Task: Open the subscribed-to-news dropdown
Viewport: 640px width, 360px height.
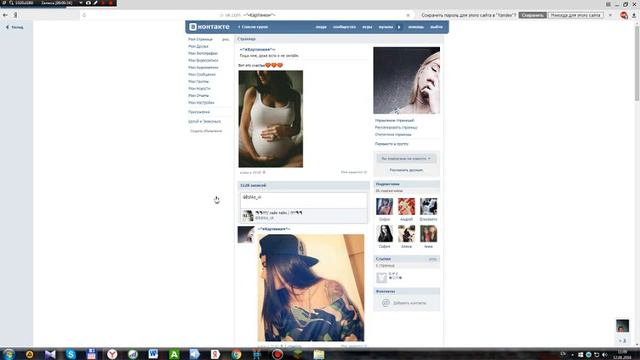Action: [x=406, y=158]
